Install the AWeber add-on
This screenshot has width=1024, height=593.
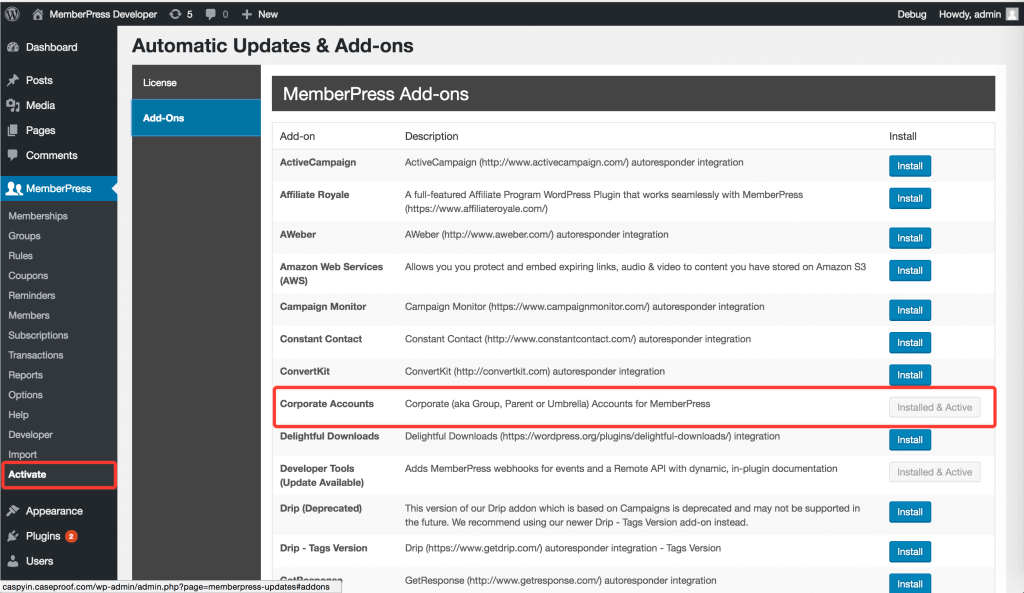(x=909, y=238)
